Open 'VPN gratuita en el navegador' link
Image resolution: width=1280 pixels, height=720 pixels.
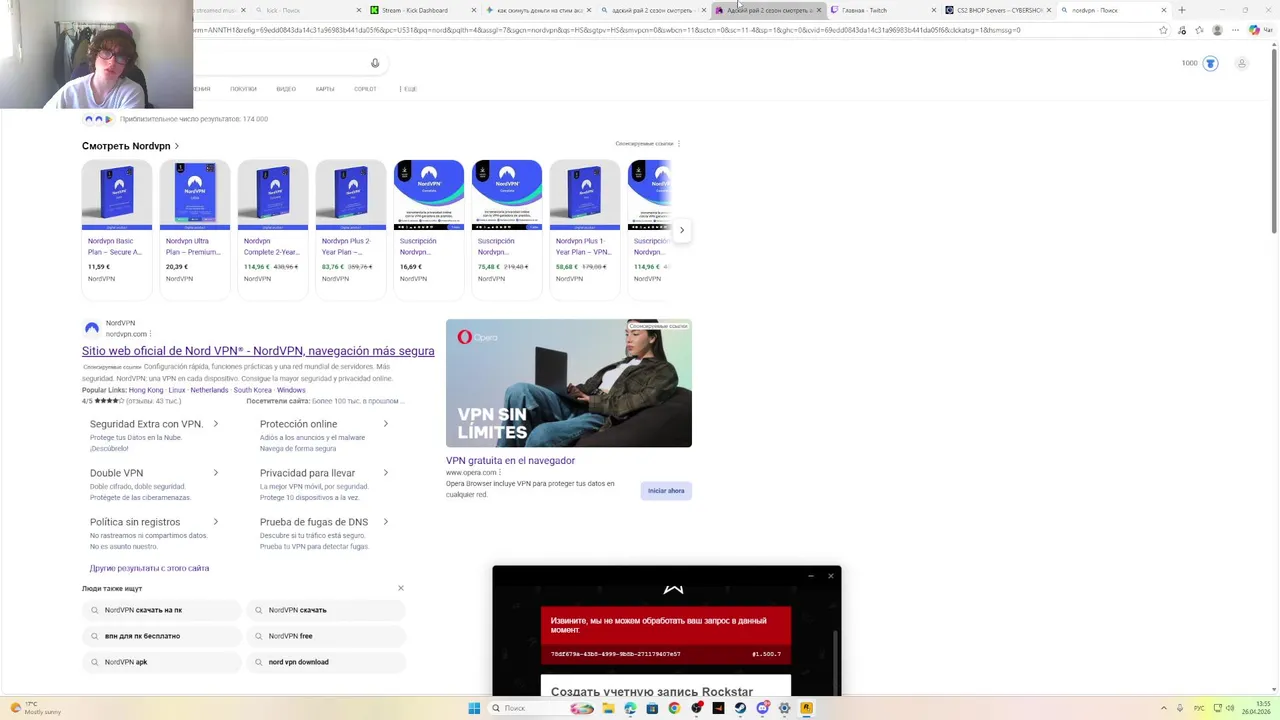coord(510,461)
